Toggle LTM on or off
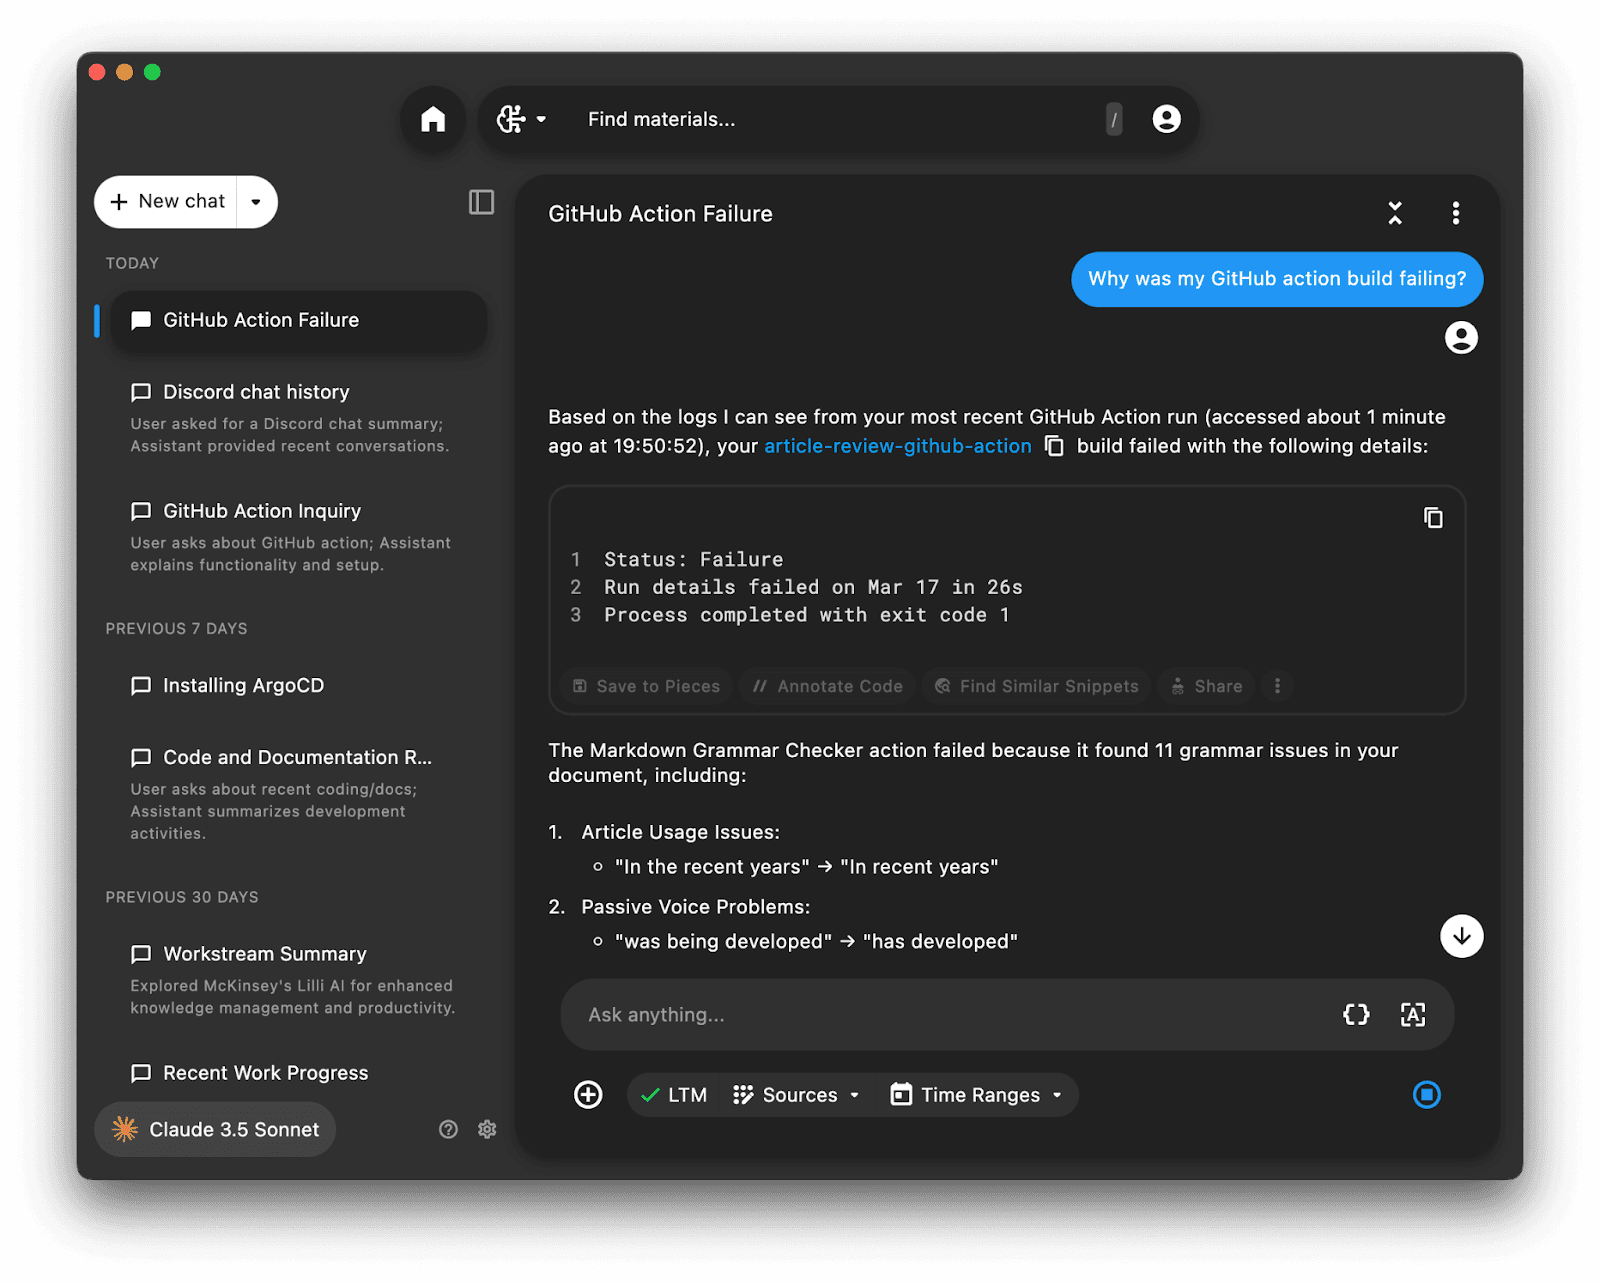Screen dimensions: 1600x1282 (x=674, y=1095)
